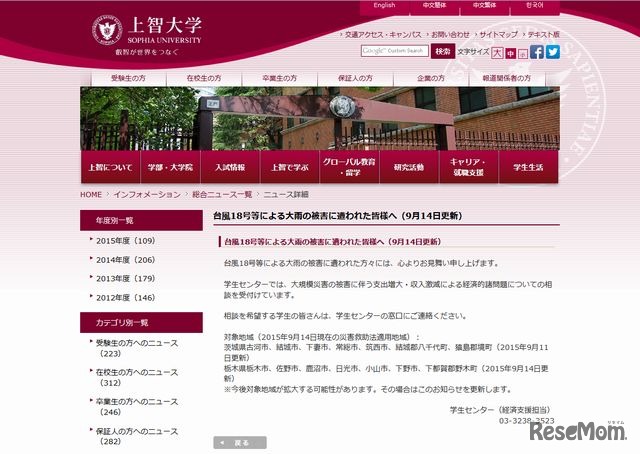The height and width of the screenshot is (454, 640).
Task: Go to インフォメーション breadcrumb
Action: [x=147, y=195]
